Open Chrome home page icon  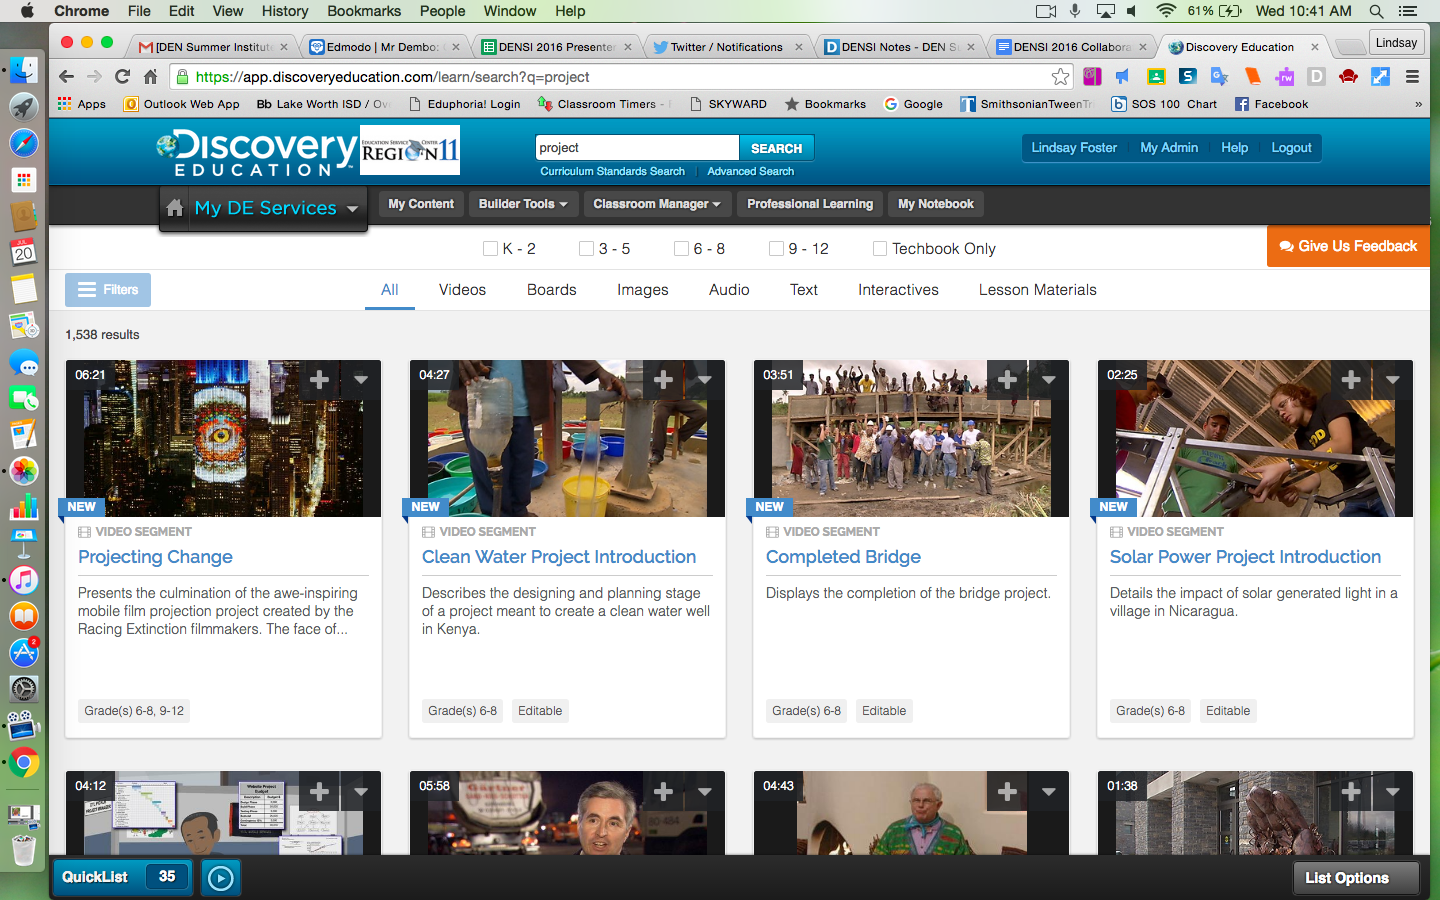[x=151, y=77]
